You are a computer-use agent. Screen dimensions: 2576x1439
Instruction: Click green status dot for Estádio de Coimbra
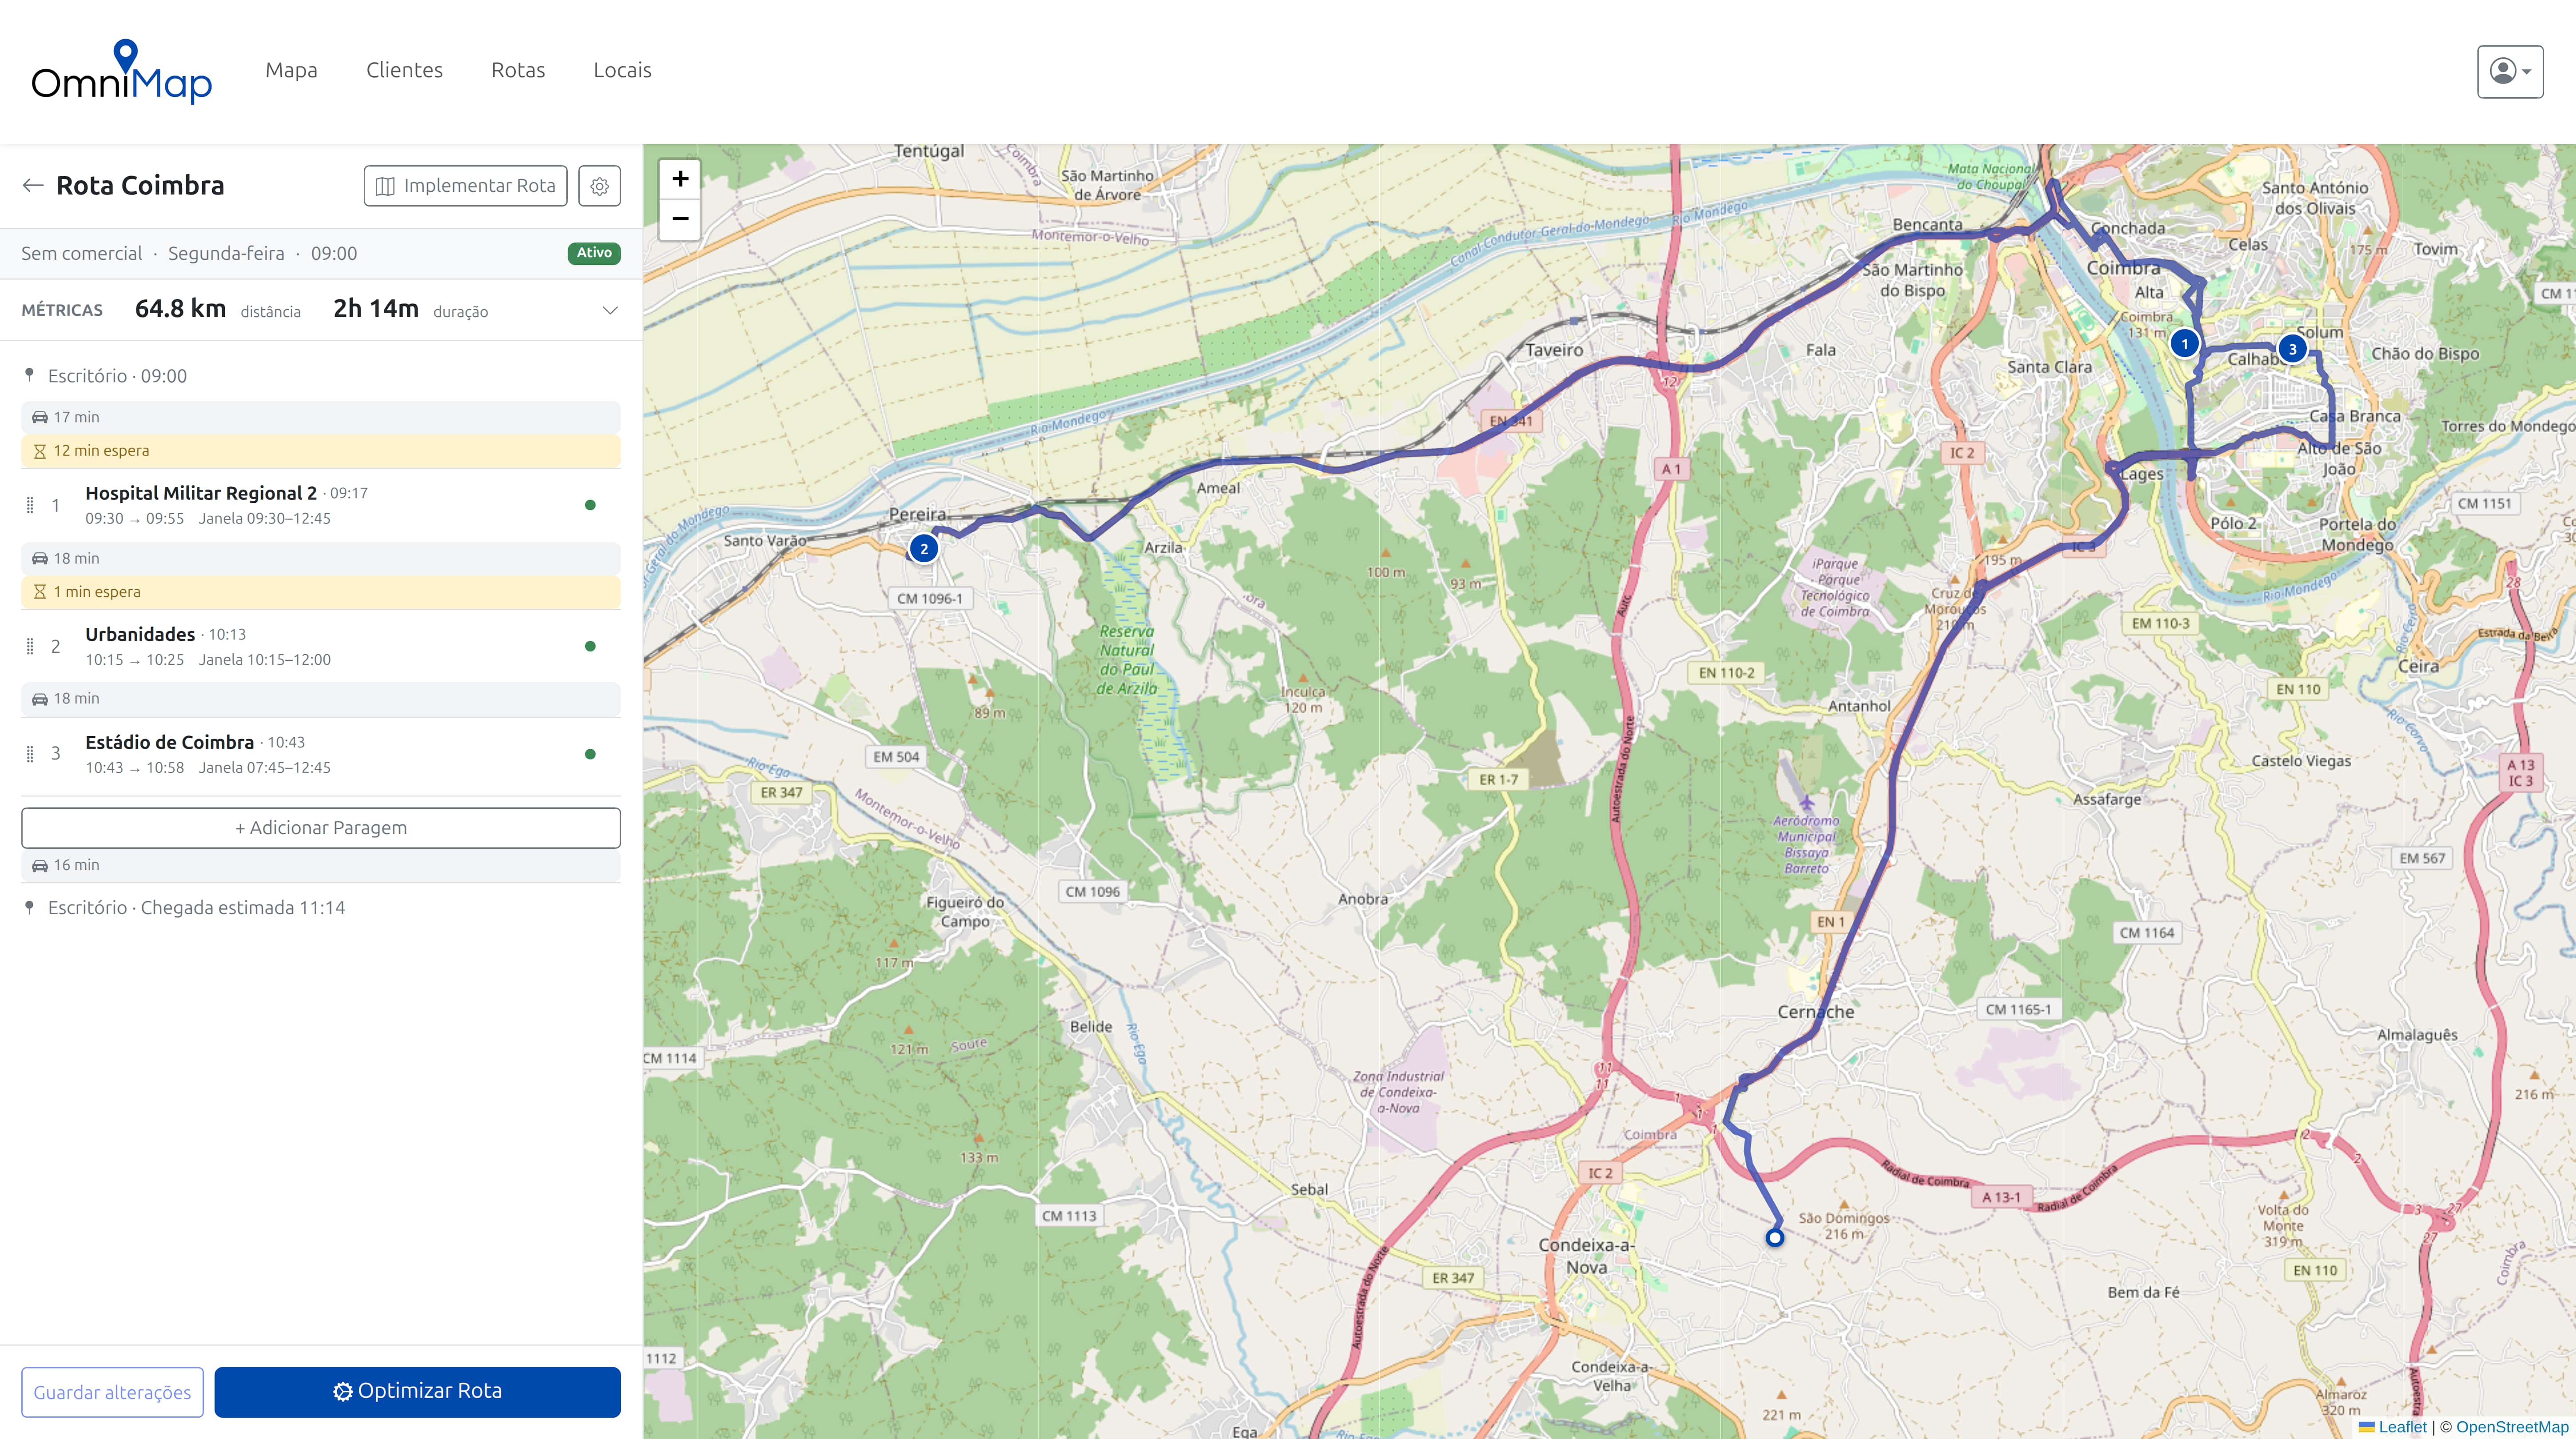point(590,754)
